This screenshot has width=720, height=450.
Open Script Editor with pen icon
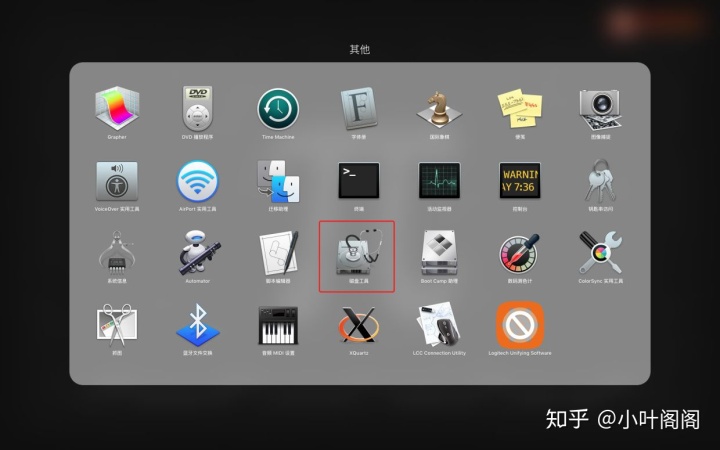(x=279, y=253)
